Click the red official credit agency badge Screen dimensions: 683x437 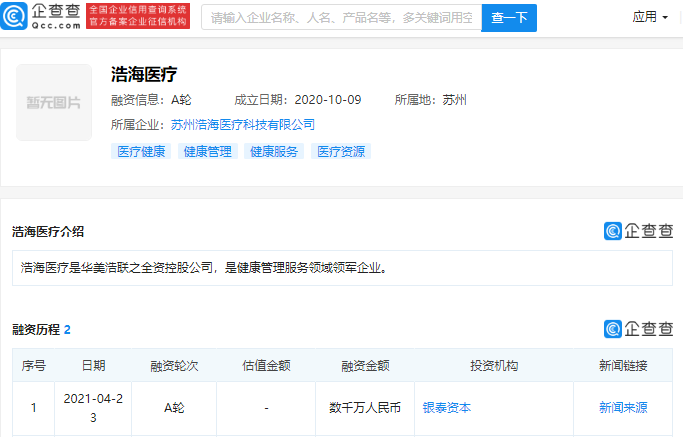click(x=138, y=16)
